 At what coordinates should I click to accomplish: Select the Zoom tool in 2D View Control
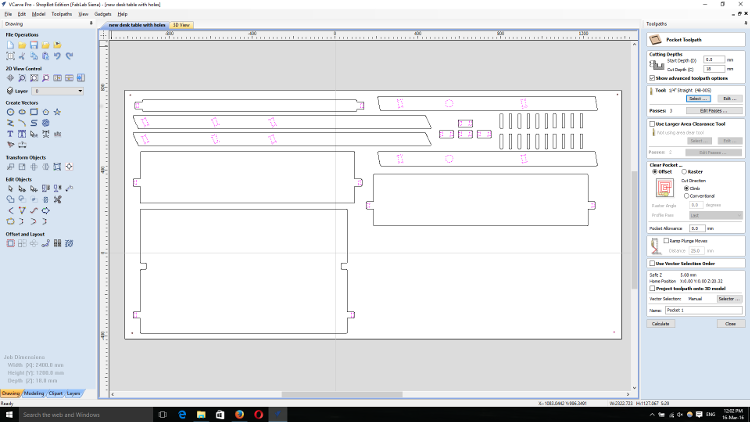coord(22,78)
